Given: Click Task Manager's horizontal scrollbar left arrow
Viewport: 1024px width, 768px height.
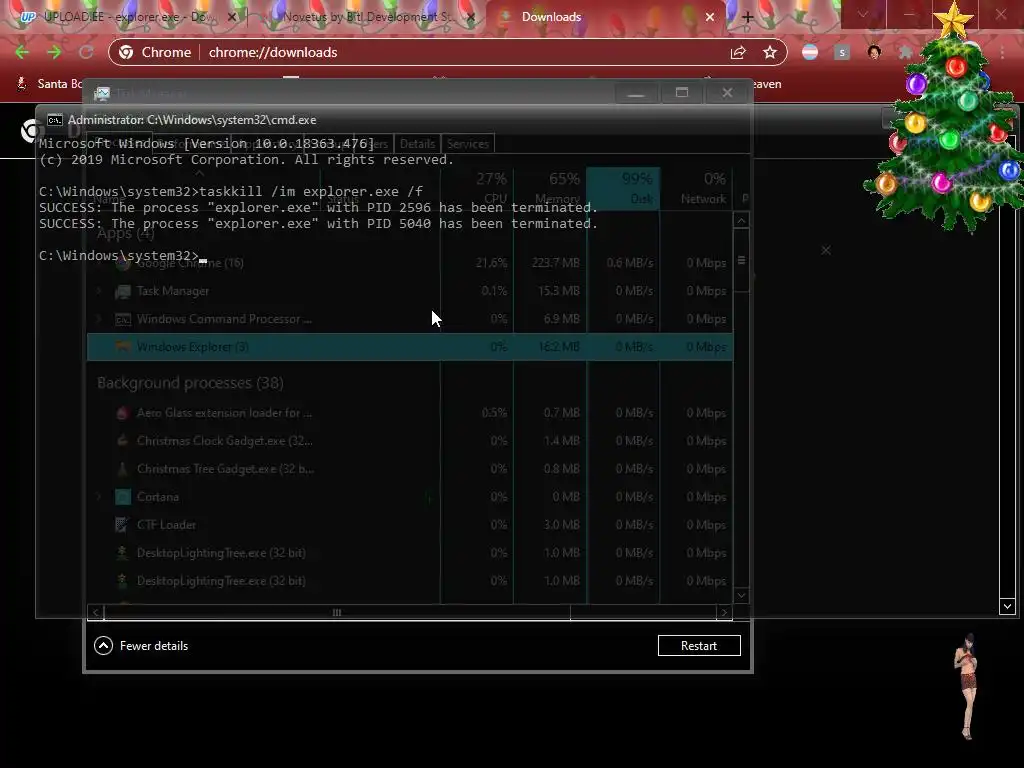Looking at the screenshot, I should [x=95, y=613].
